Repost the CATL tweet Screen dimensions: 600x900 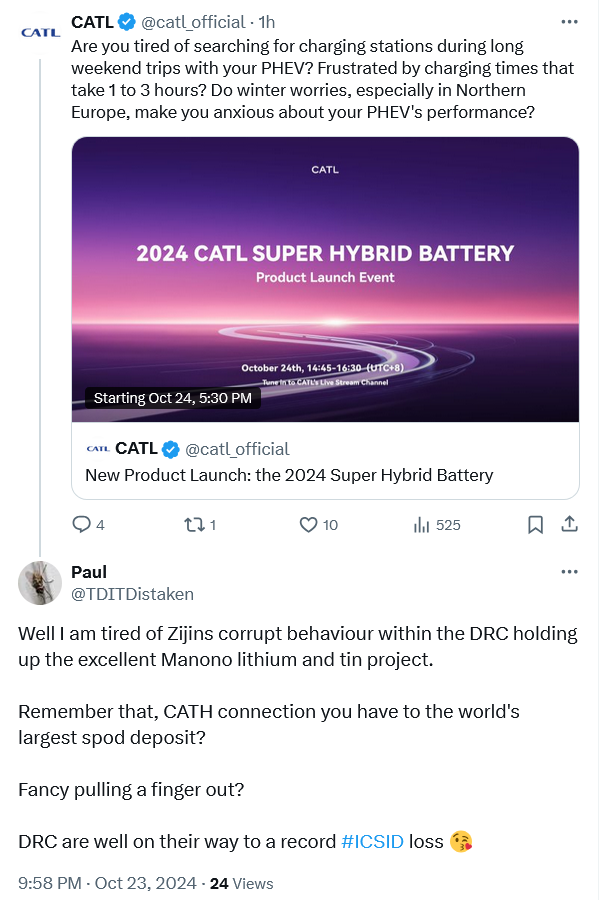(193, 524)
